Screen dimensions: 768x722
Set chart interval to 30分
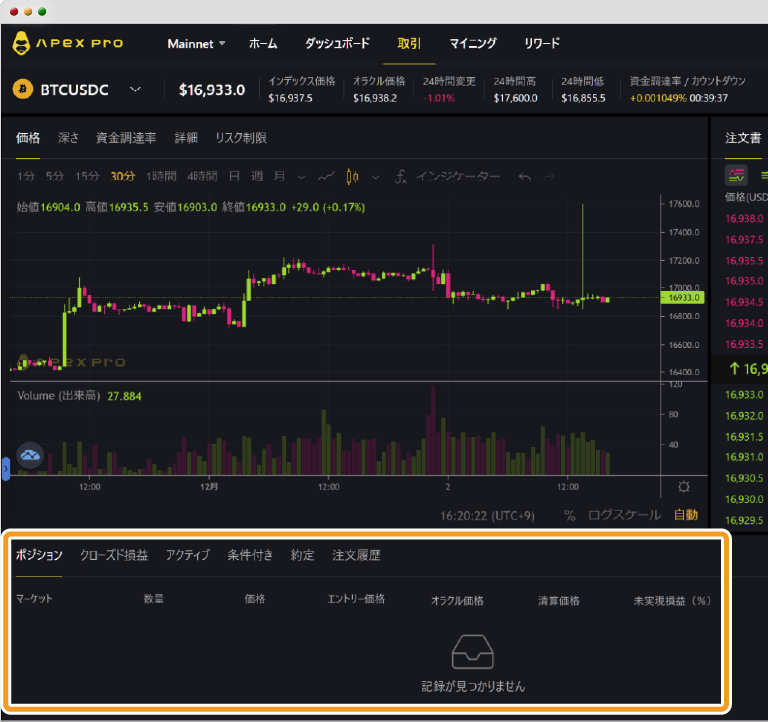122,176
